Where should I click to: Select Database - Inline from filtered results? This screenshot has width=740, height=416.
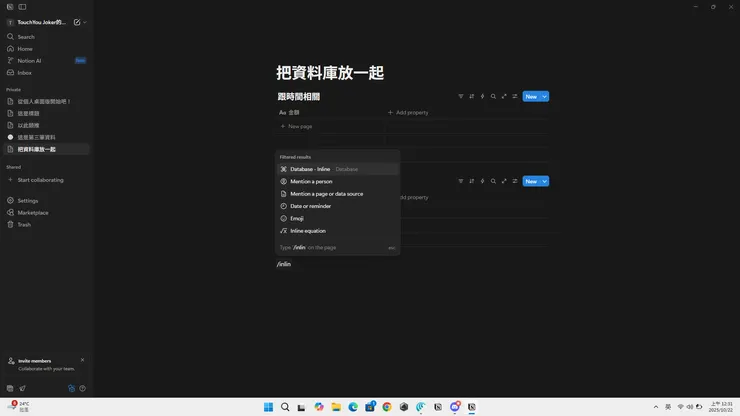tap(337, 169)
